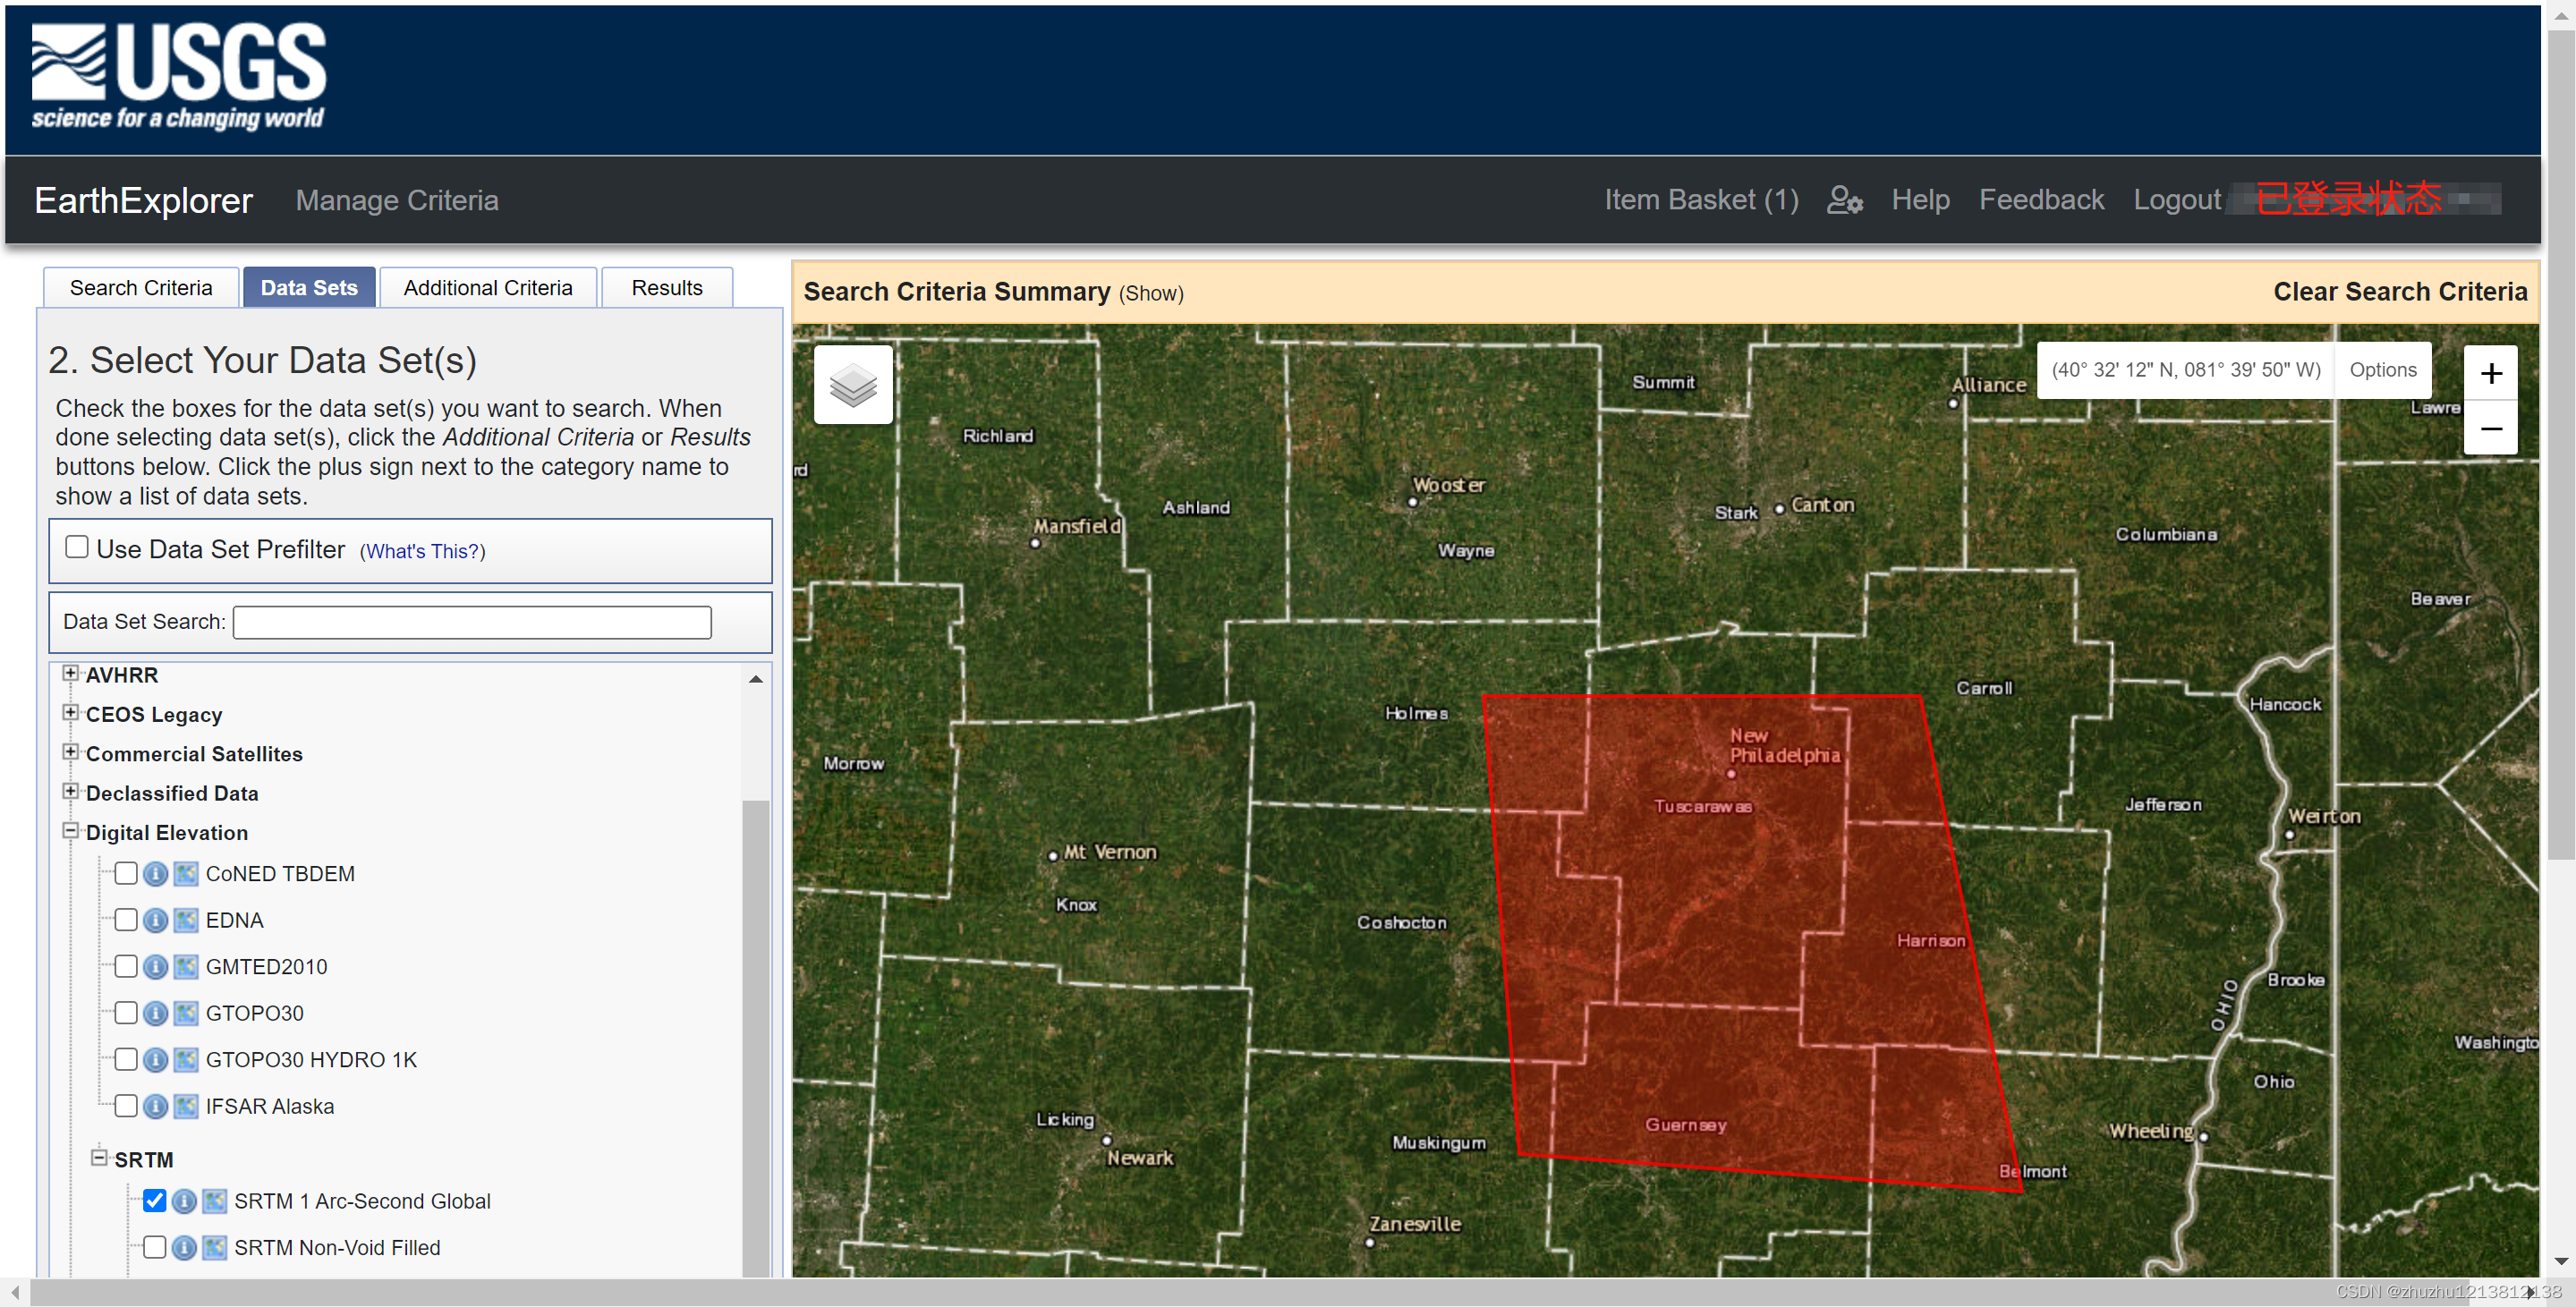Open the user profile settings icon
The width and height of the screenshot is (2576, 1307).
click(x=1844, y=200)
